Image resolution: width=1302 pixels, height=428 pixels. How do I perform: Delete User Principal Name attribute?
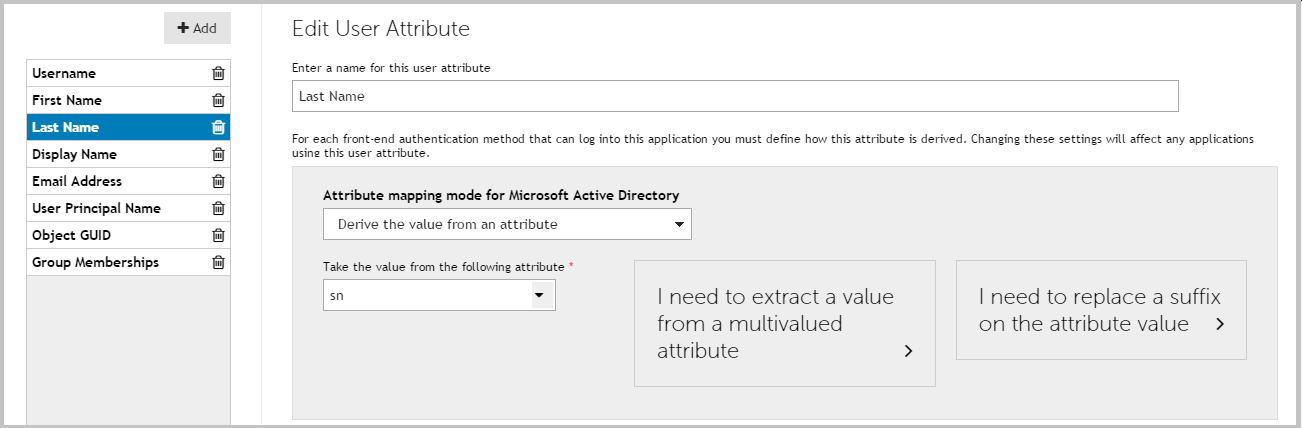tap(218, 208)
